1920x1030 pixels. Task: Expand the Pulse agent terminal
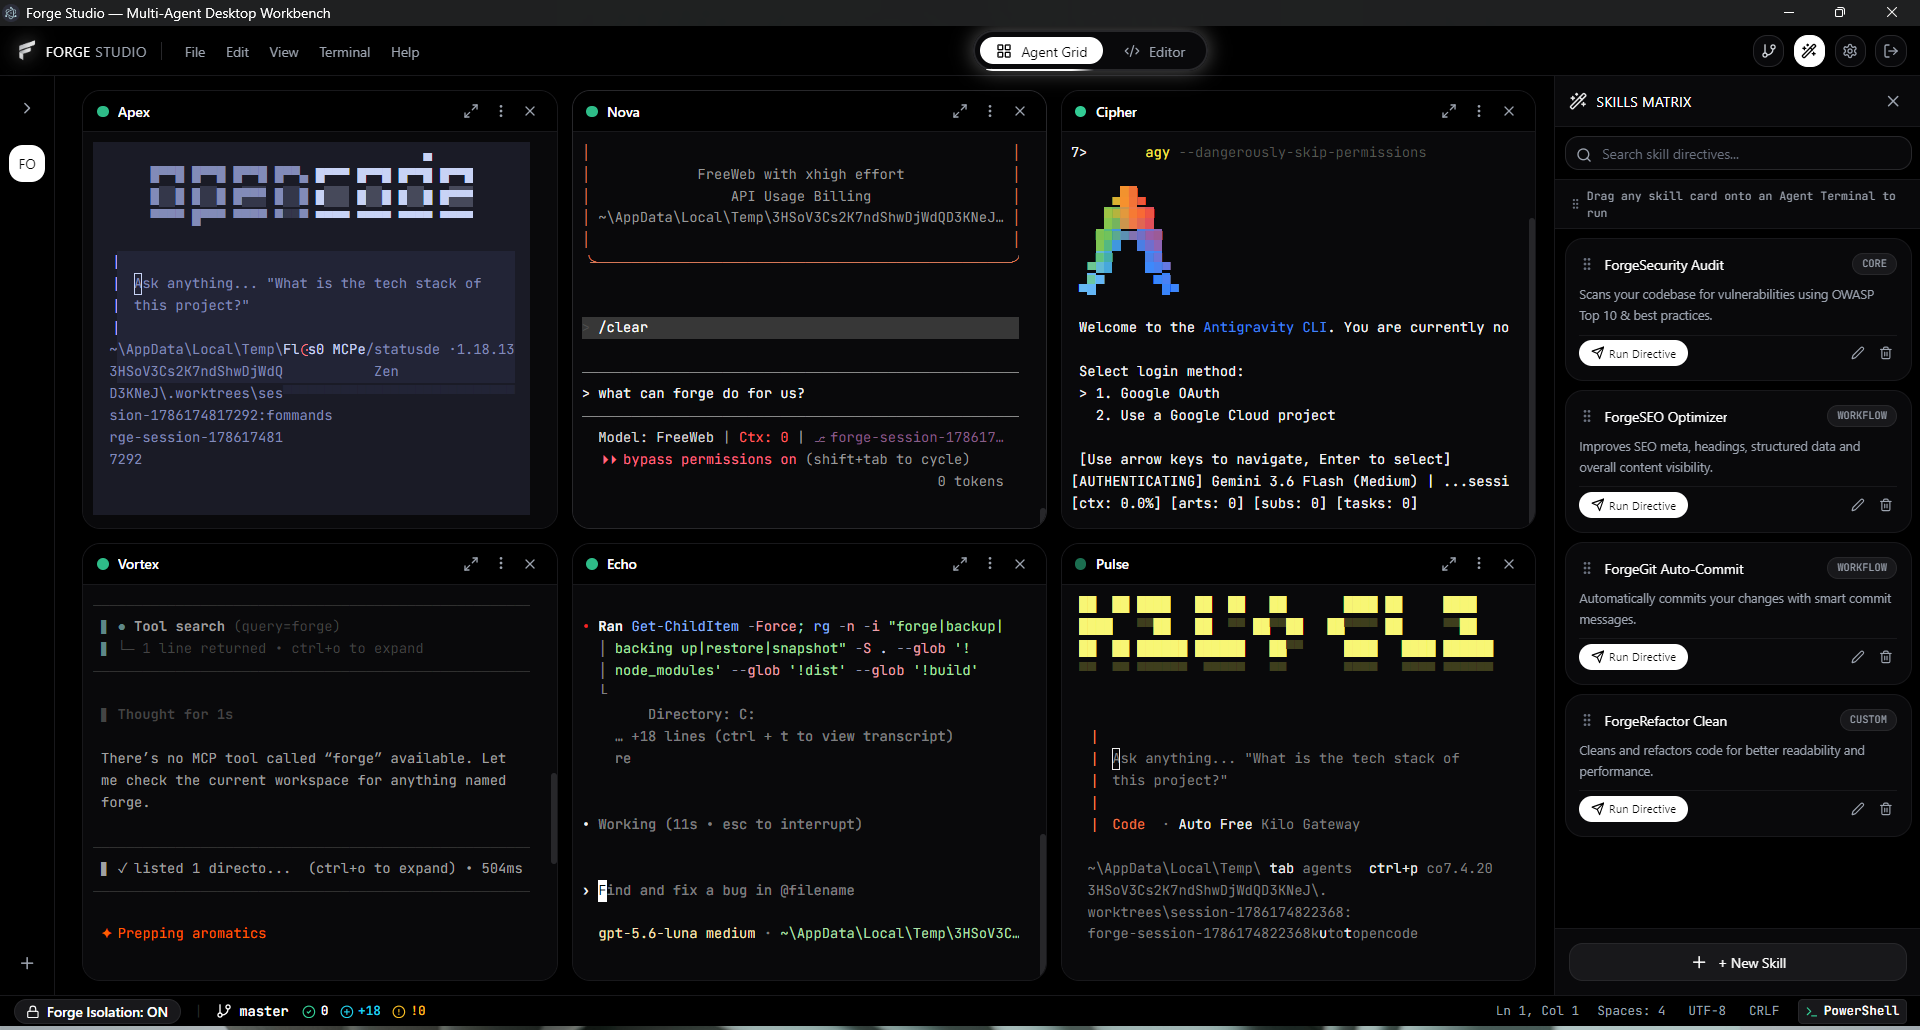1449,564
